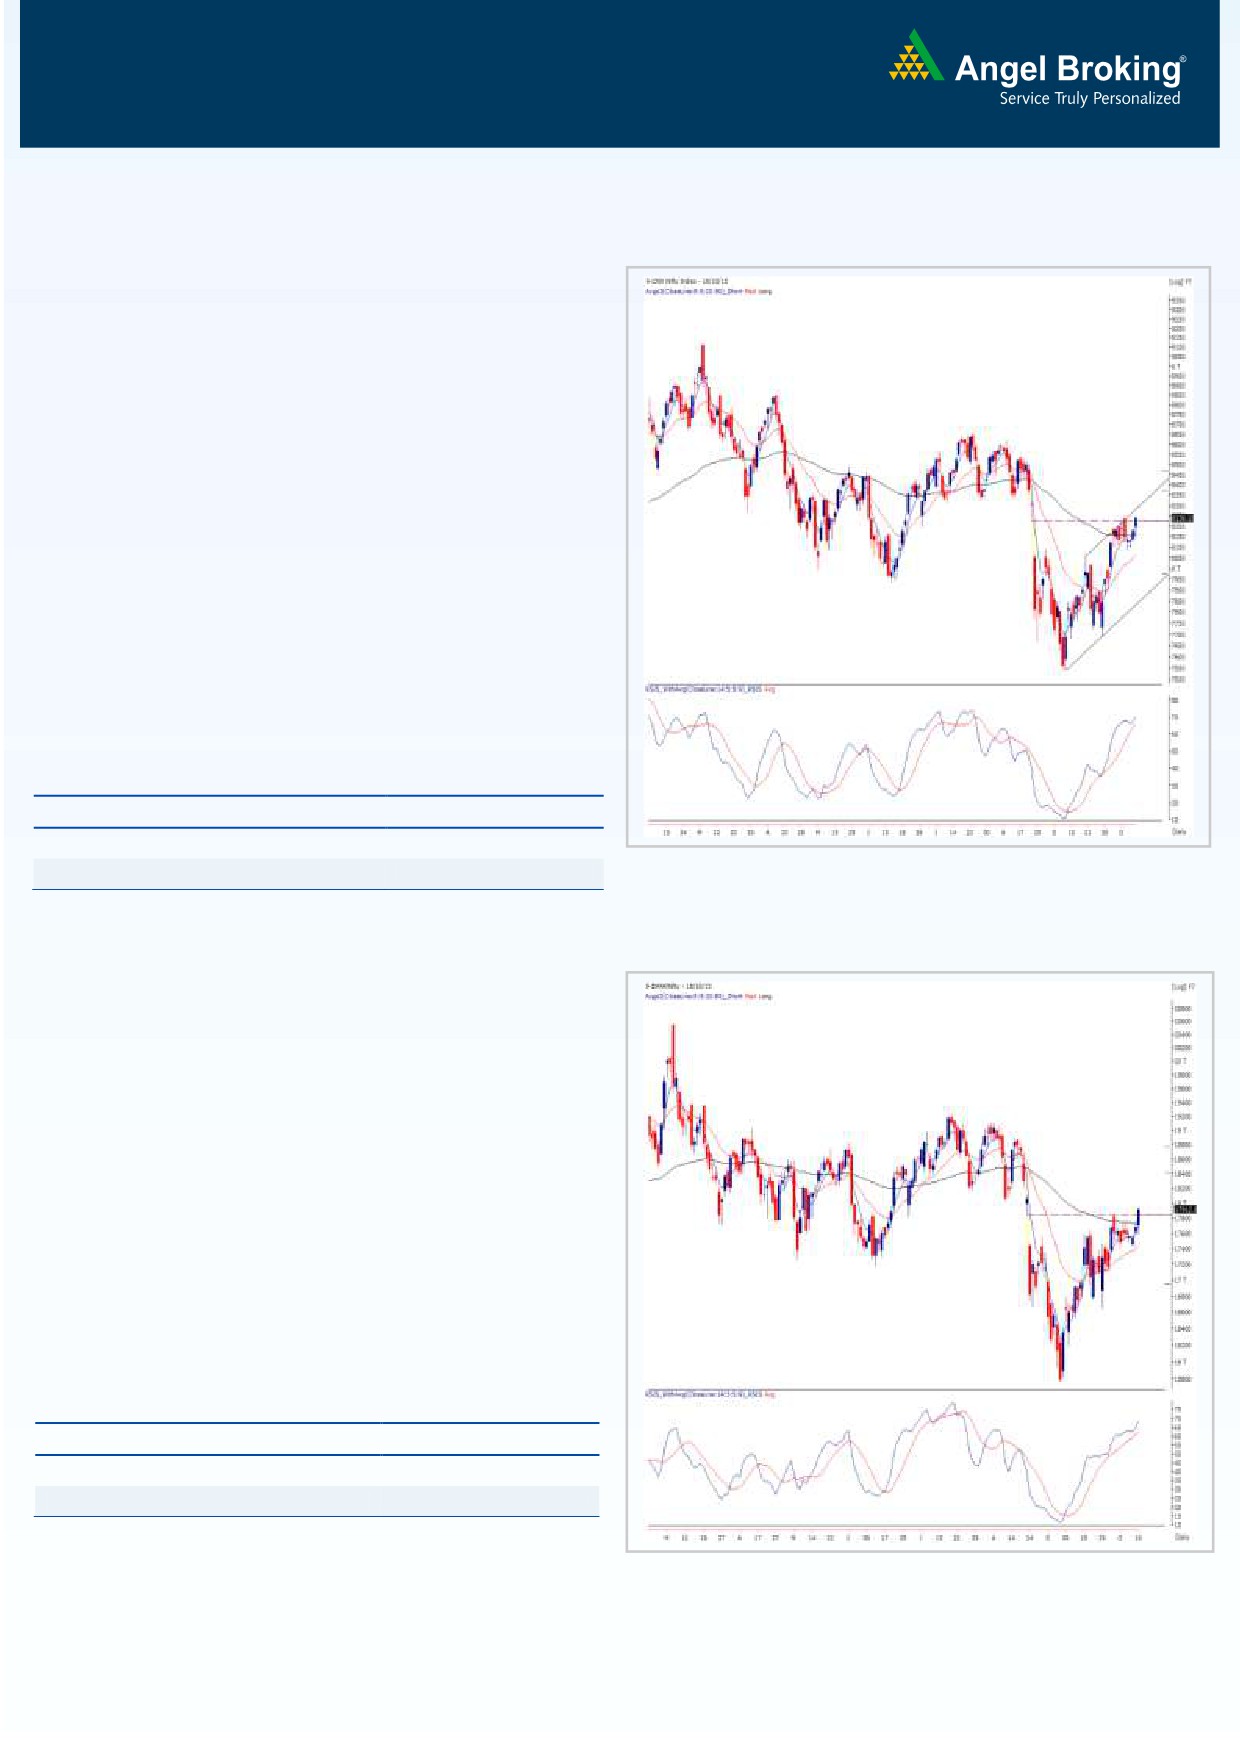Select the moving average legend on upper chart
The width and height of the screenshot is (1240, 1754).
[708, 292]
